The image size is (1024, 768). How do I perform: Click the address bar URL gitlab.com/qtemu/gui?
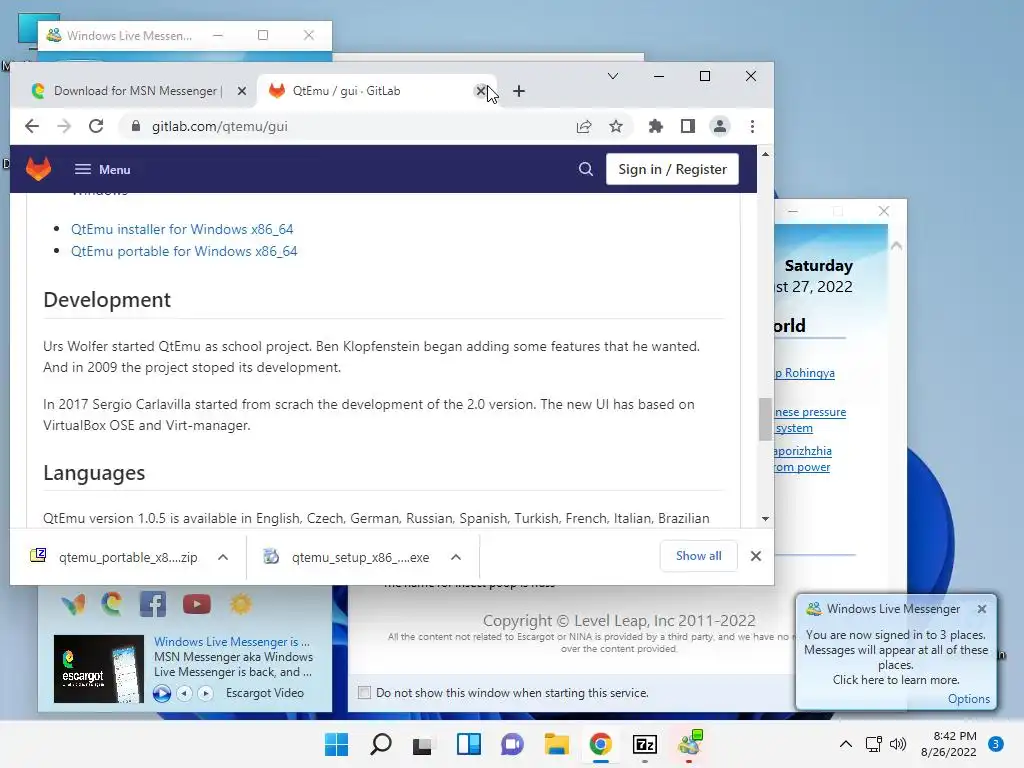tap(219, 126)
